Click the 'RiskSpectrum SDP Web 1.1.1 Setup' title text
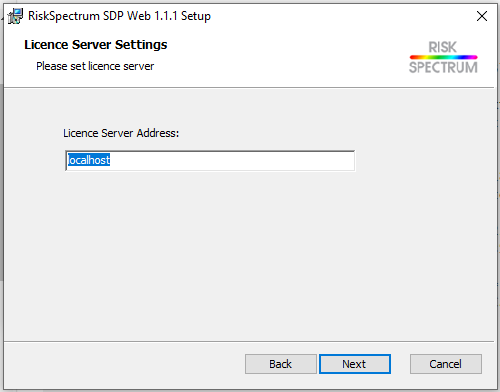The height and width of the screenshot is (392, 500). click(119, 16)
